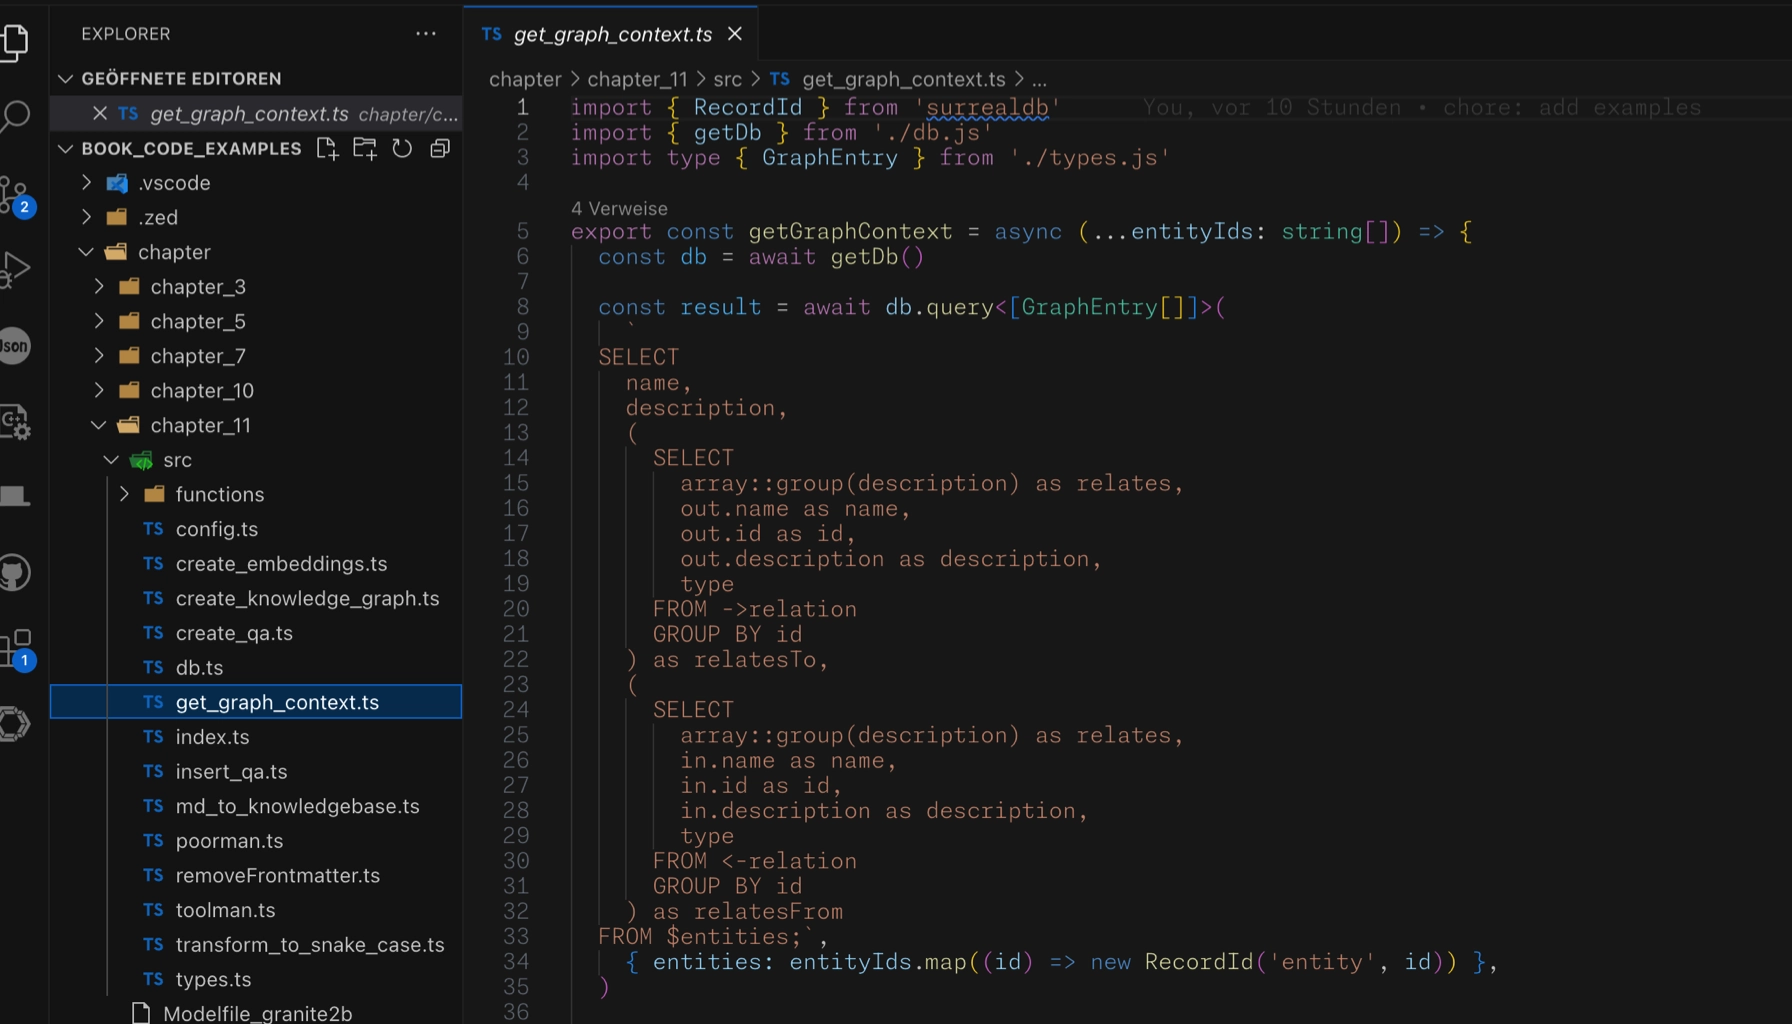Open the Search view in activity bar

click(16, 116)
